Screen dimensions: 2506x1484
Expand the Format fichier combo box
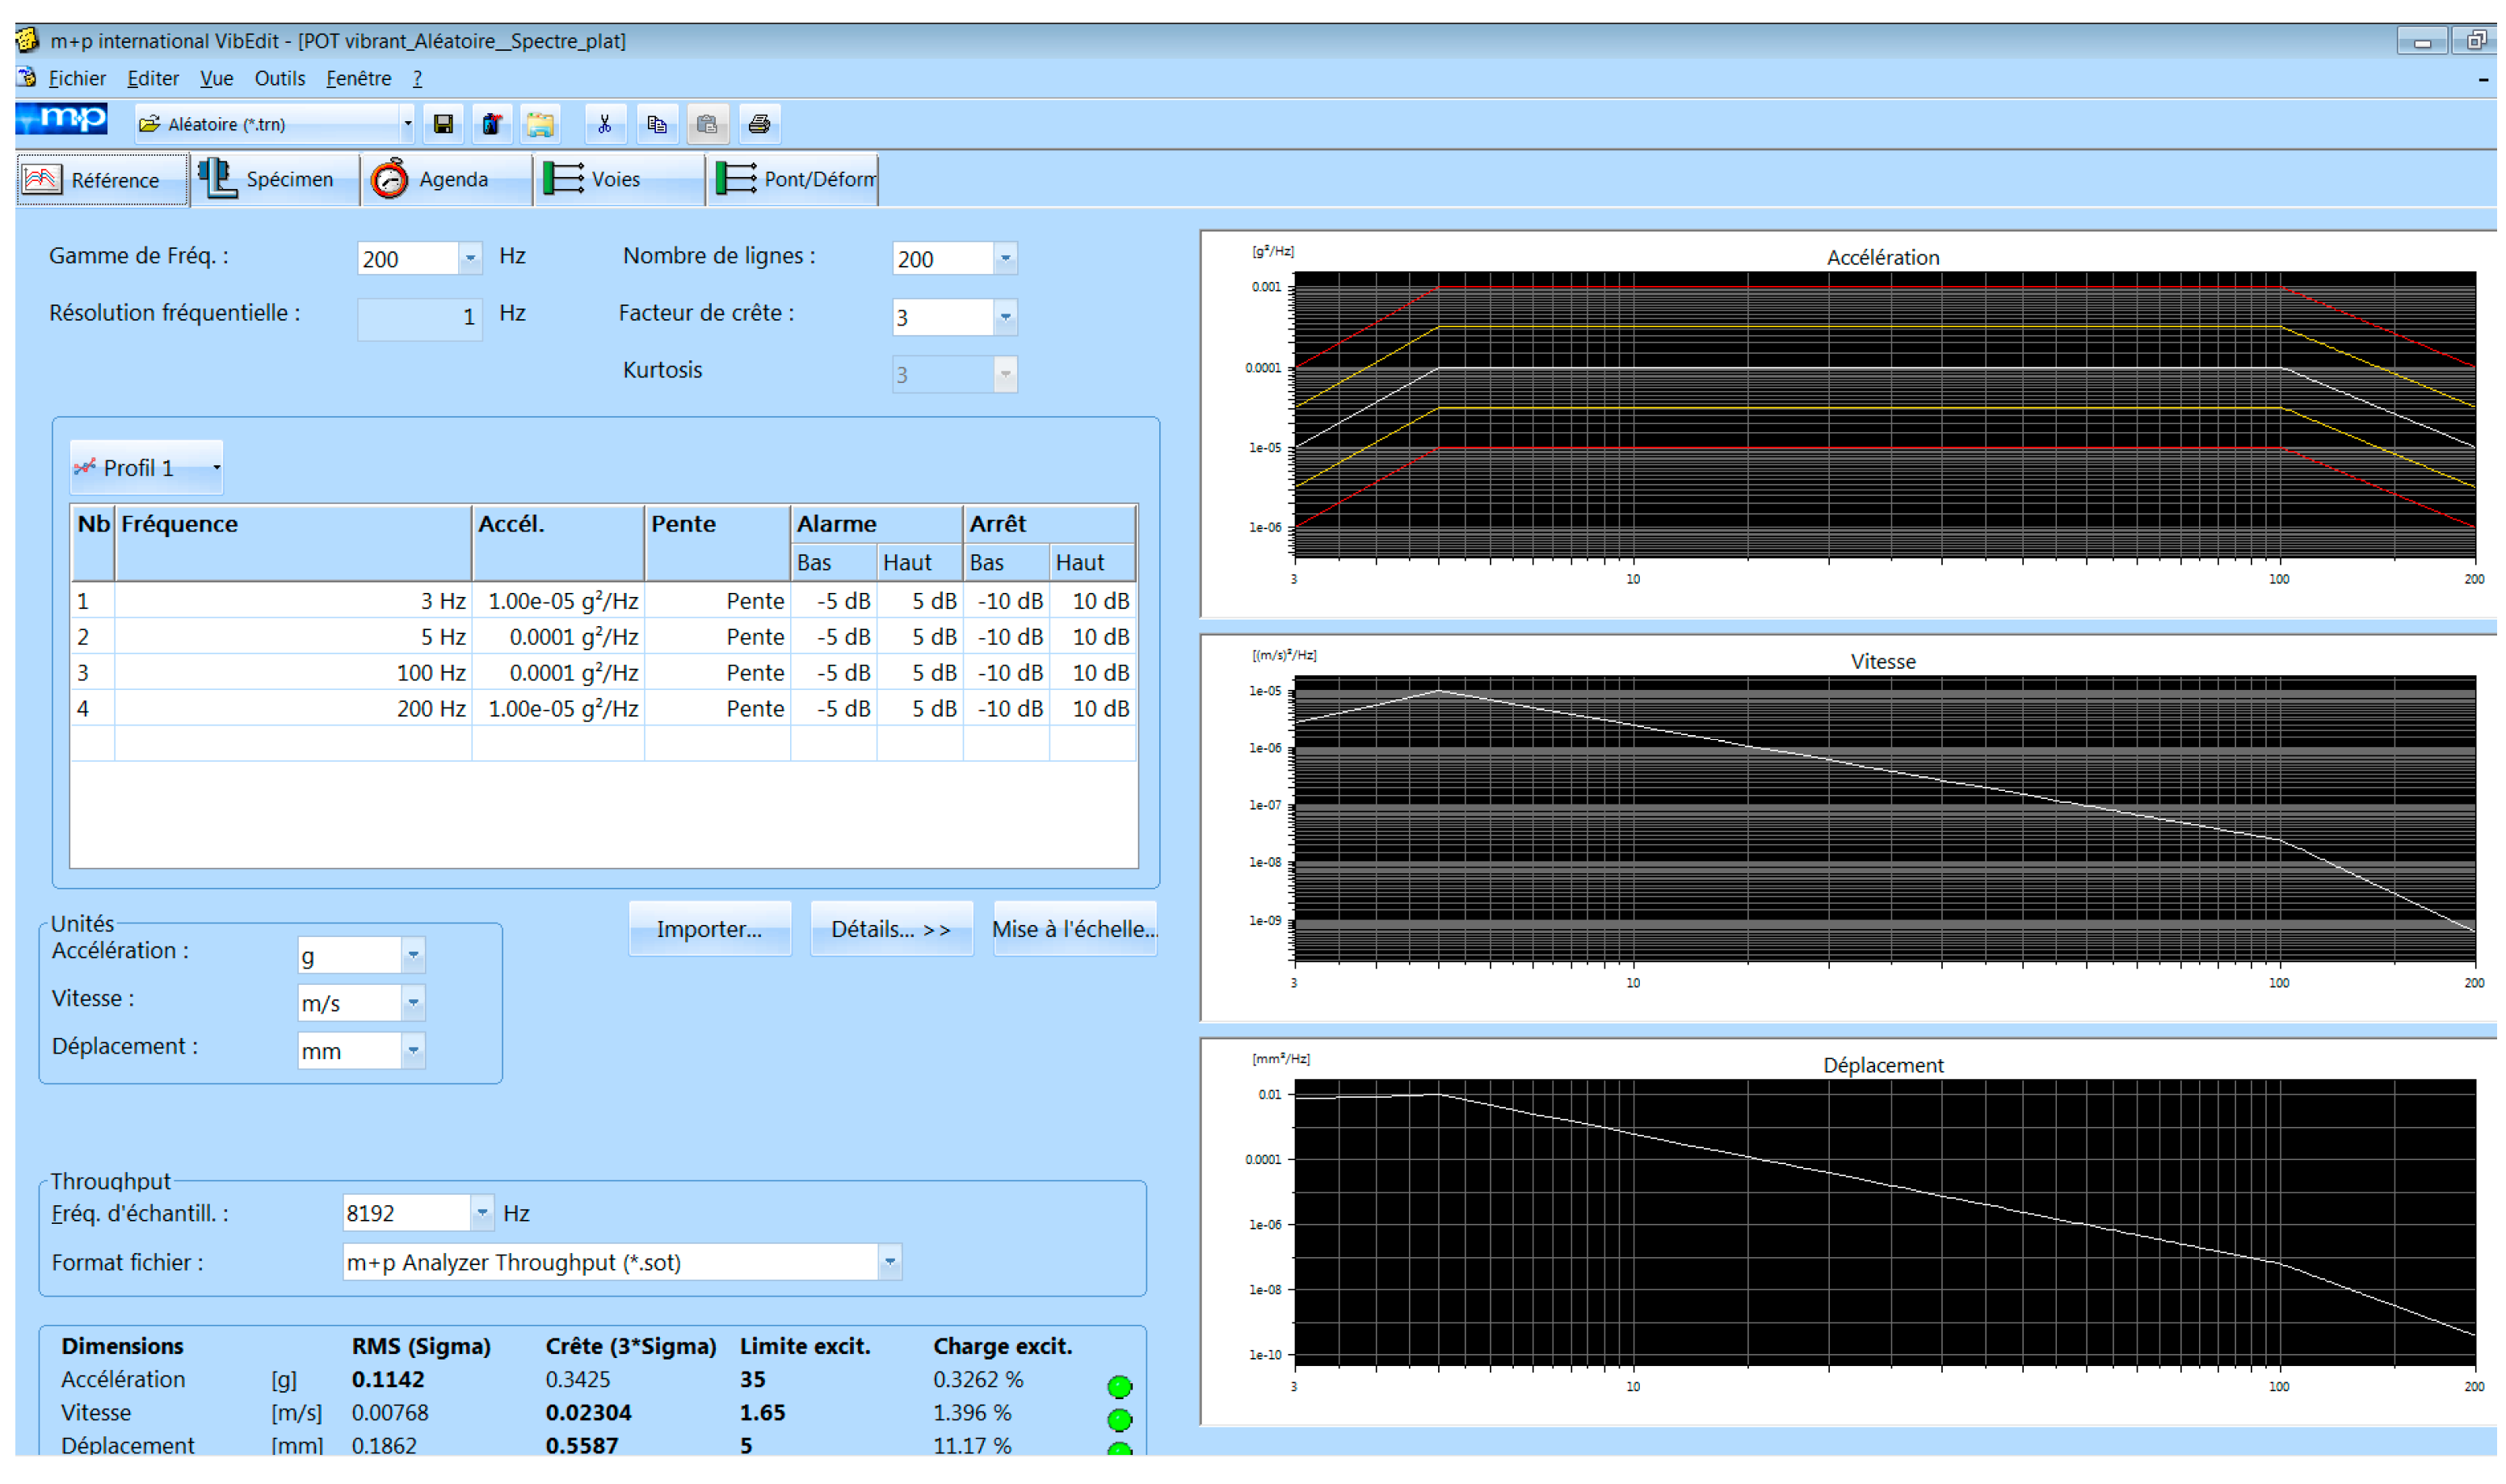(x=889, y=1263)
